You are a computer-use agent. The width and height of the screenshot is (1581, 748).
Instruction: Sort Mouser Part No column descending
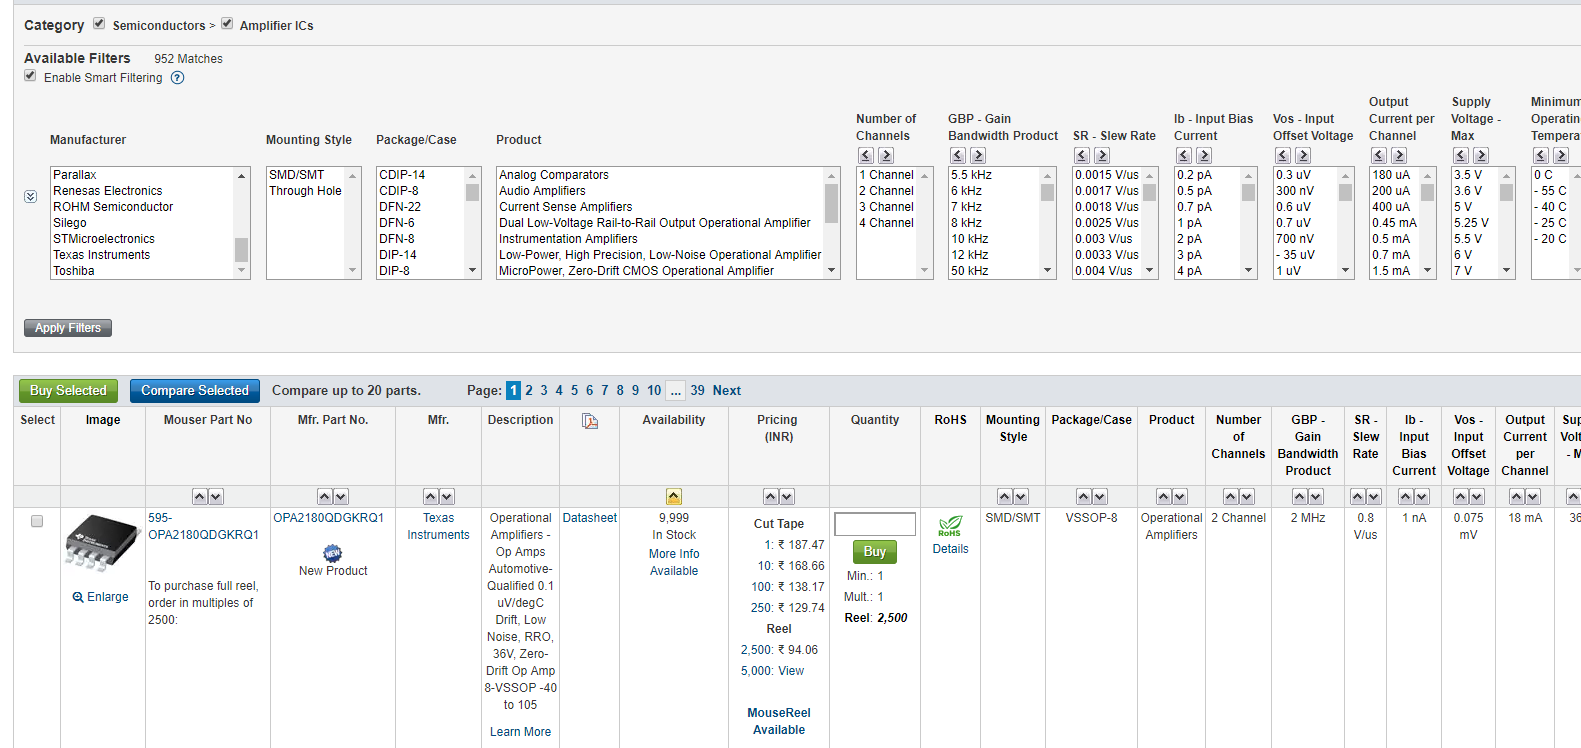216,497
